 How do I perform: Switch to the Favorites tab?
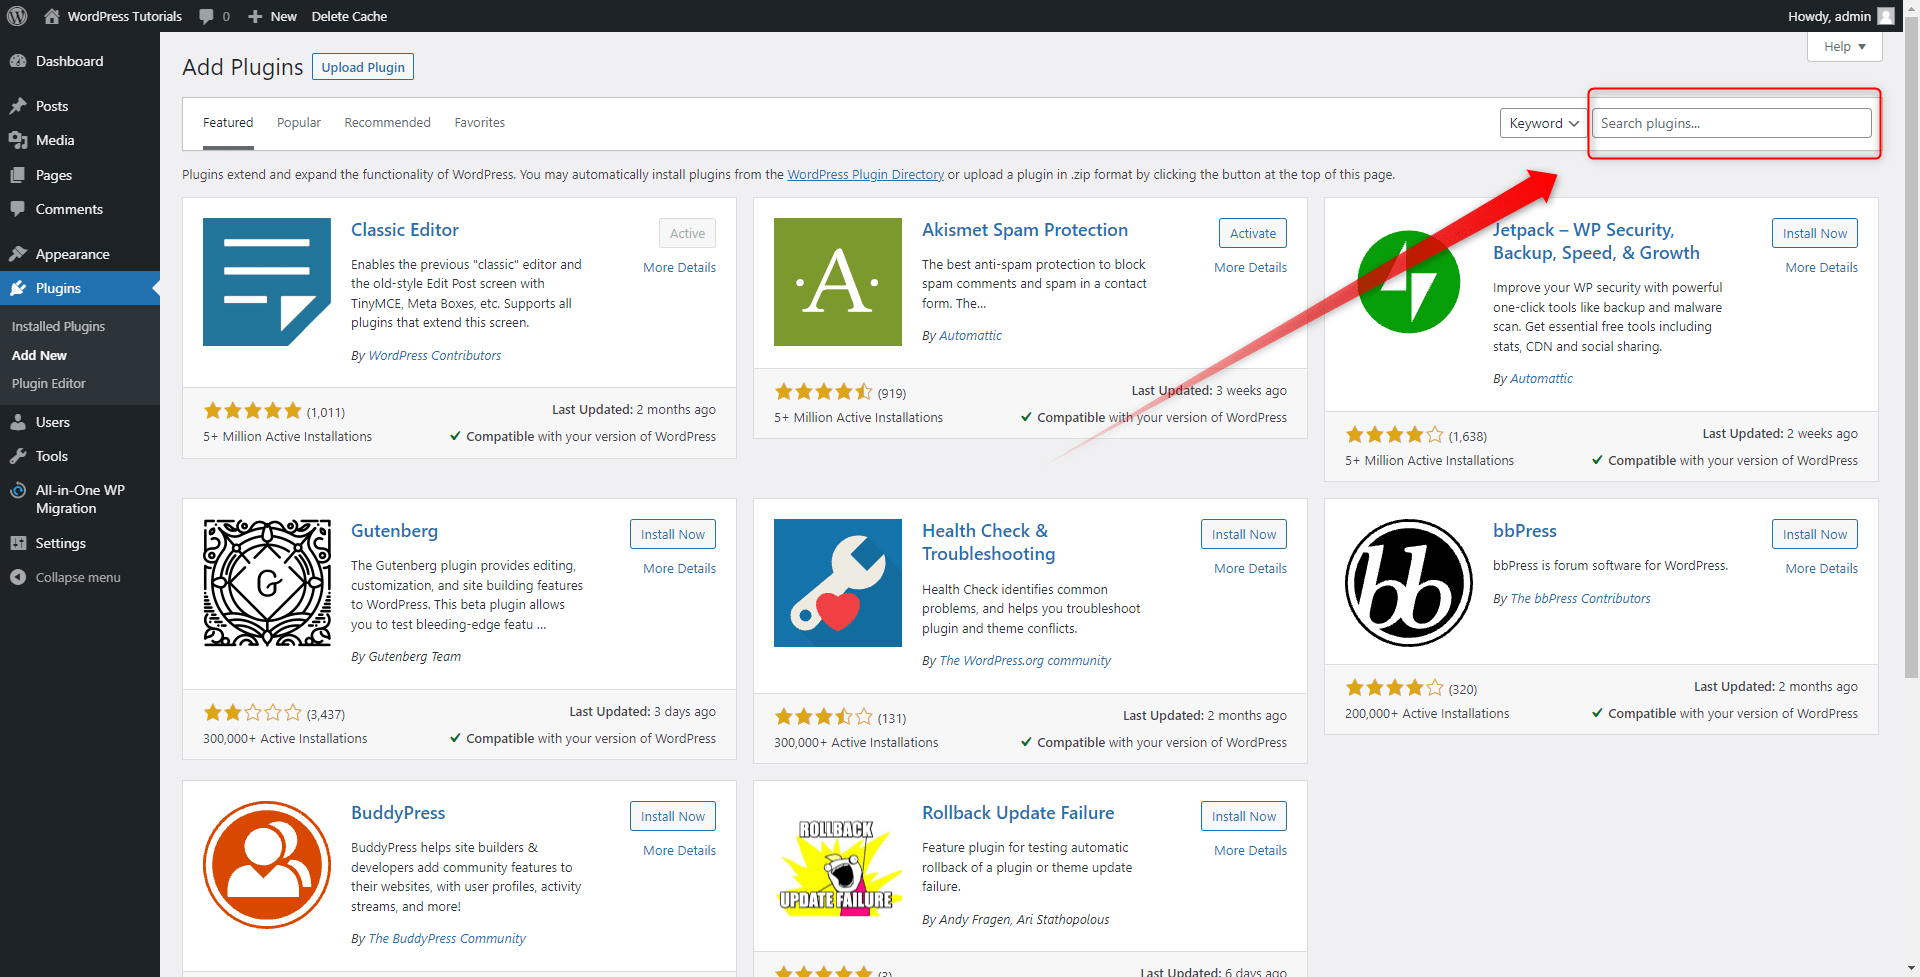(480, 123)
